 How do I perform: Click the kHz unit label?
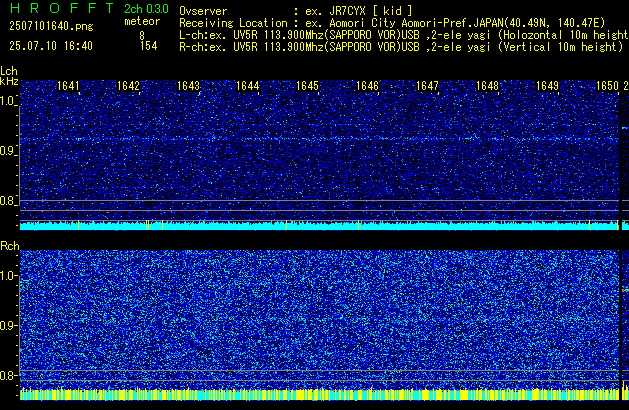[x=9, y=81]
